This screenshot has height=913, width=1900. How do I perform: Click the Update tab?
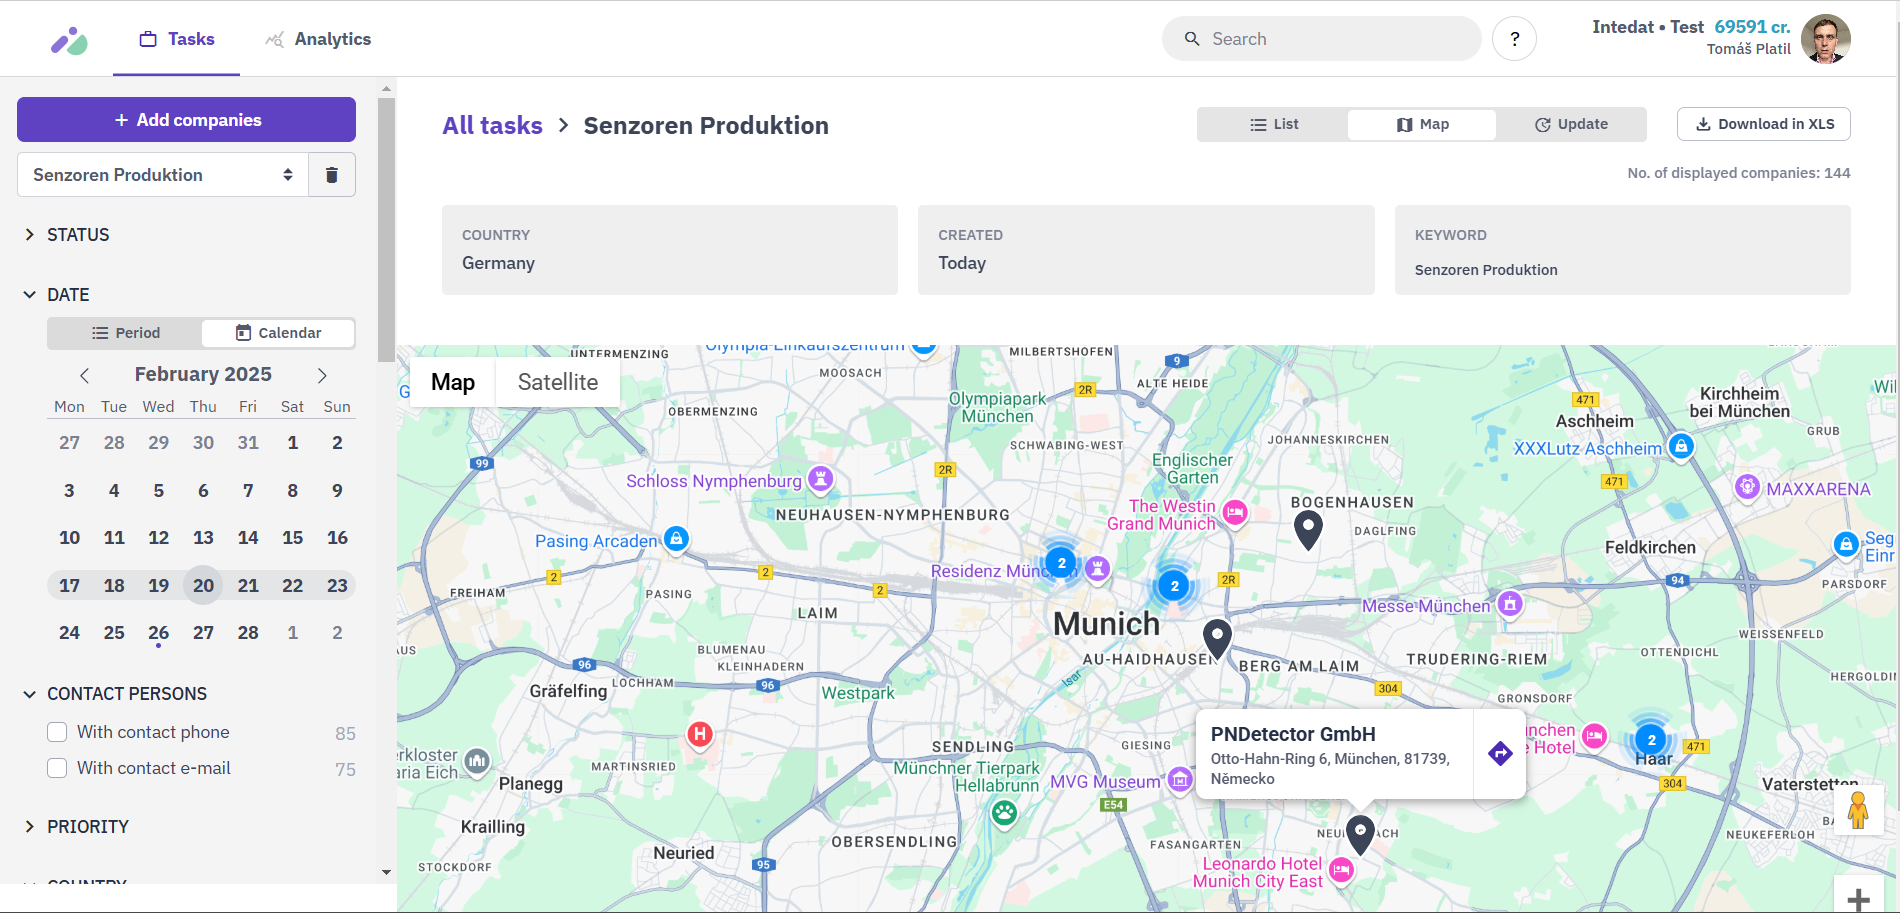1571,124
